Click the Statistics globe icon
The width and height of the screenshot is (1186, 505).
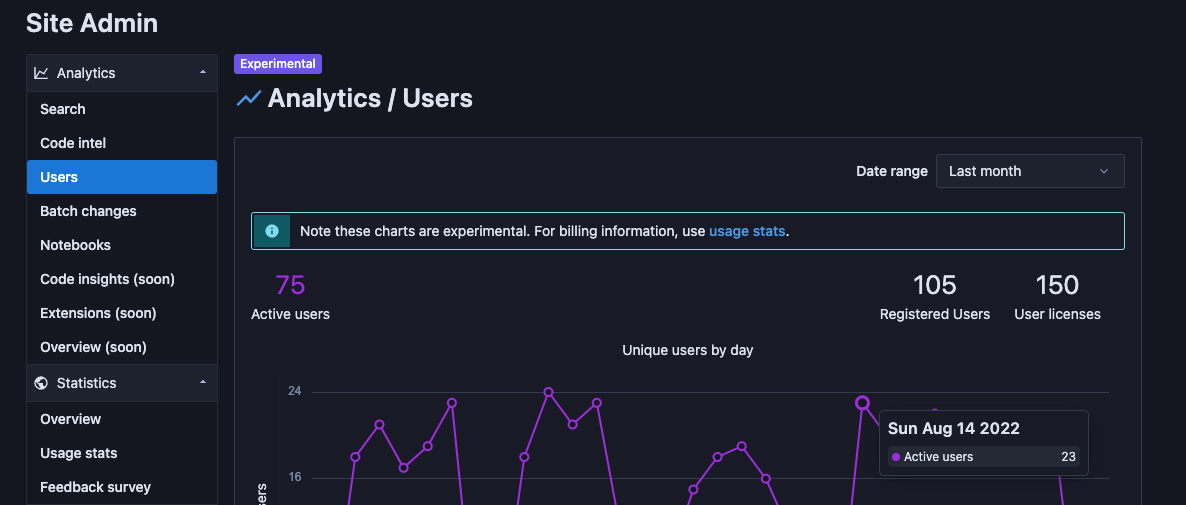click(x=42, y=383)
